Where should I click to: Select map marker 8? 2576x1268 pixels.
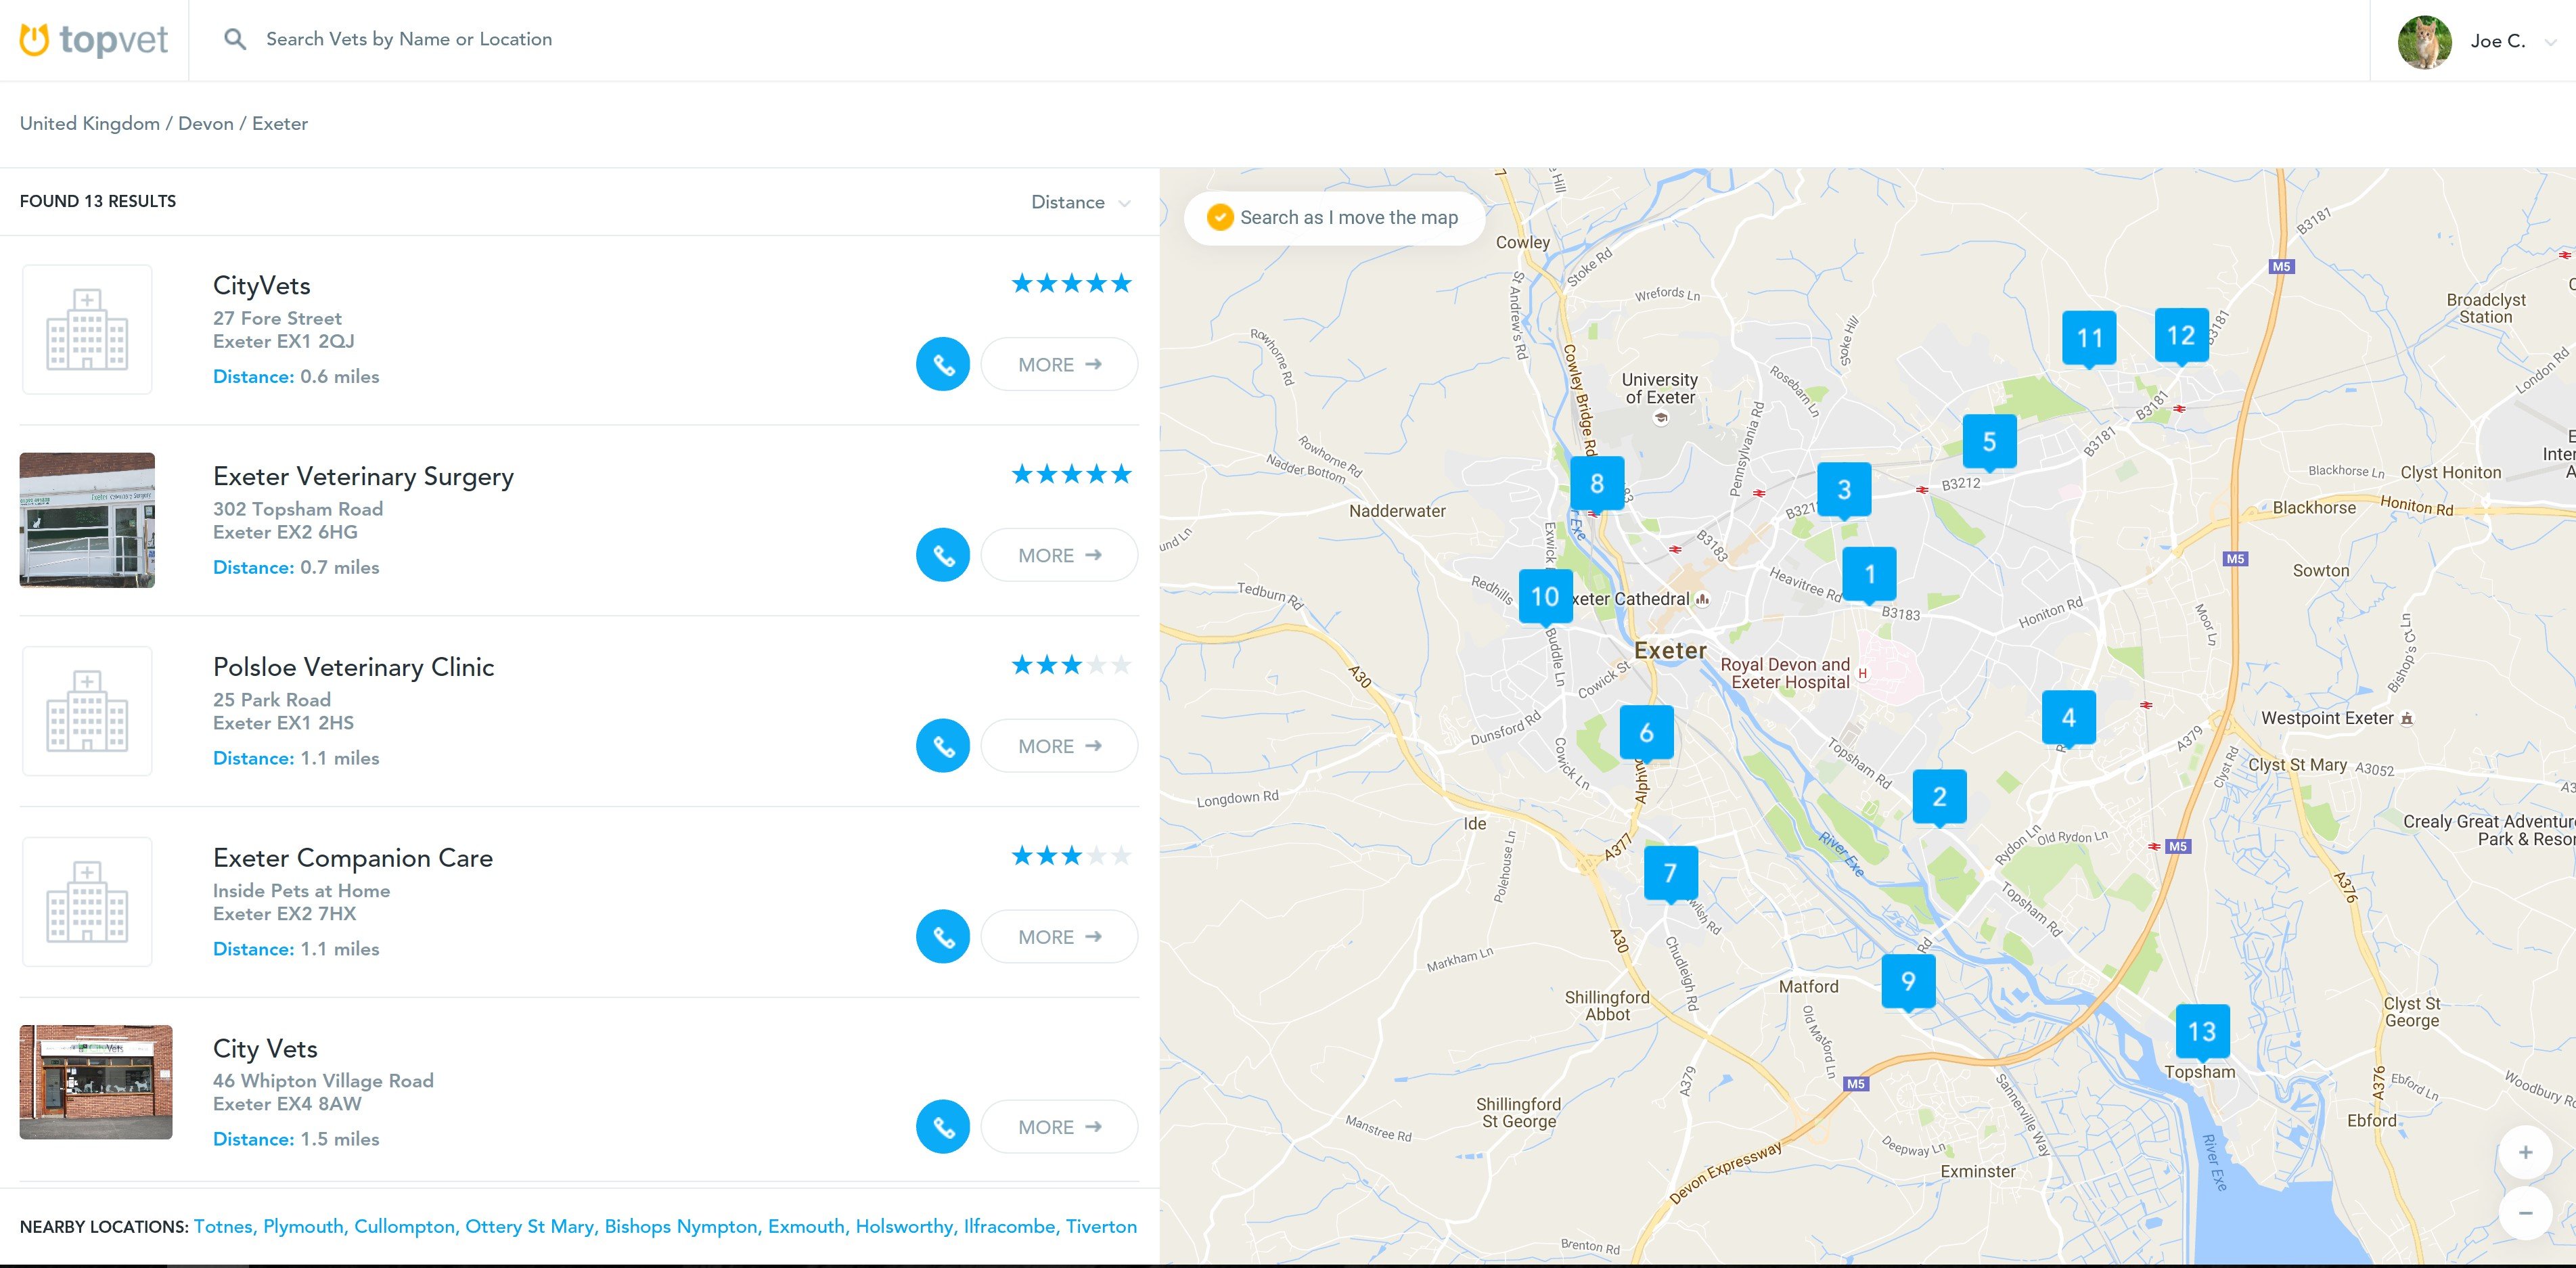[x=1597, y=484]
